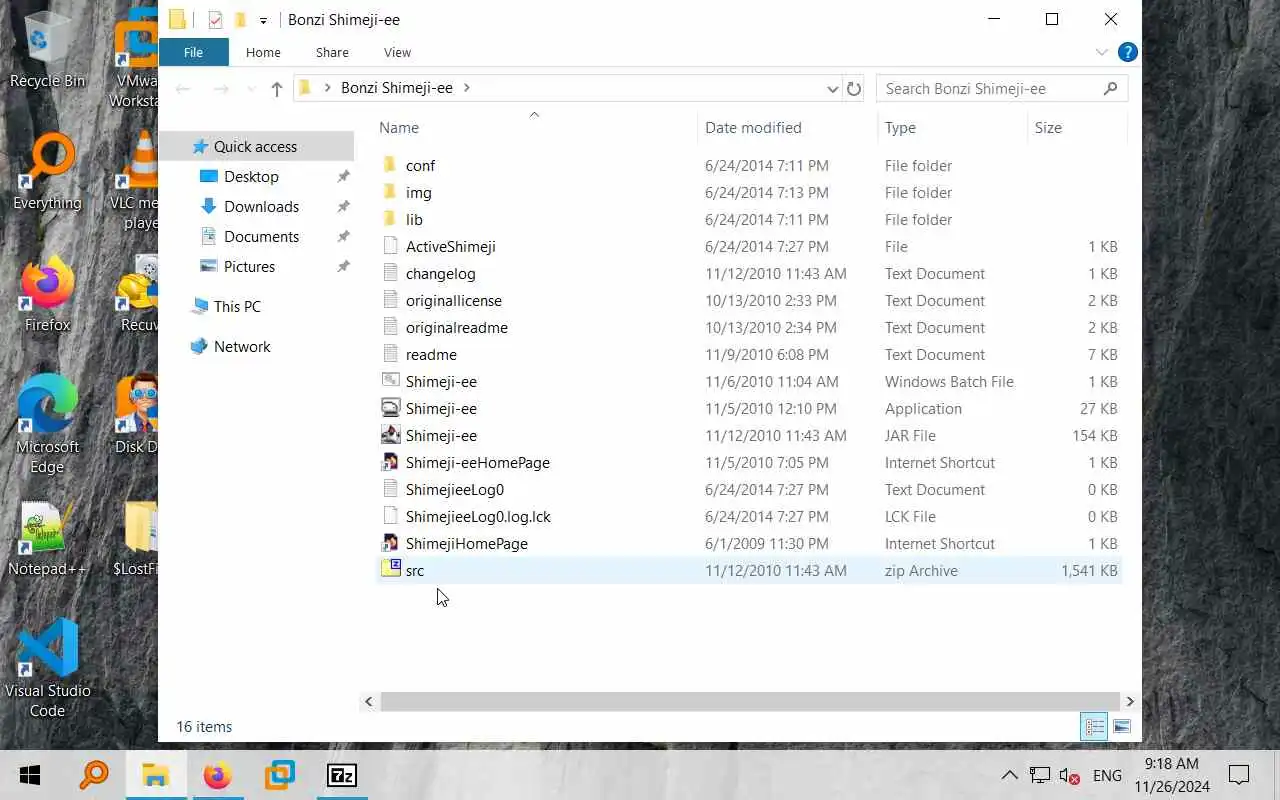The height and width of the screenshot is (800, 1280).
Task: Click the horizontal scrollbar thumb
Action: tap(749, 701)
